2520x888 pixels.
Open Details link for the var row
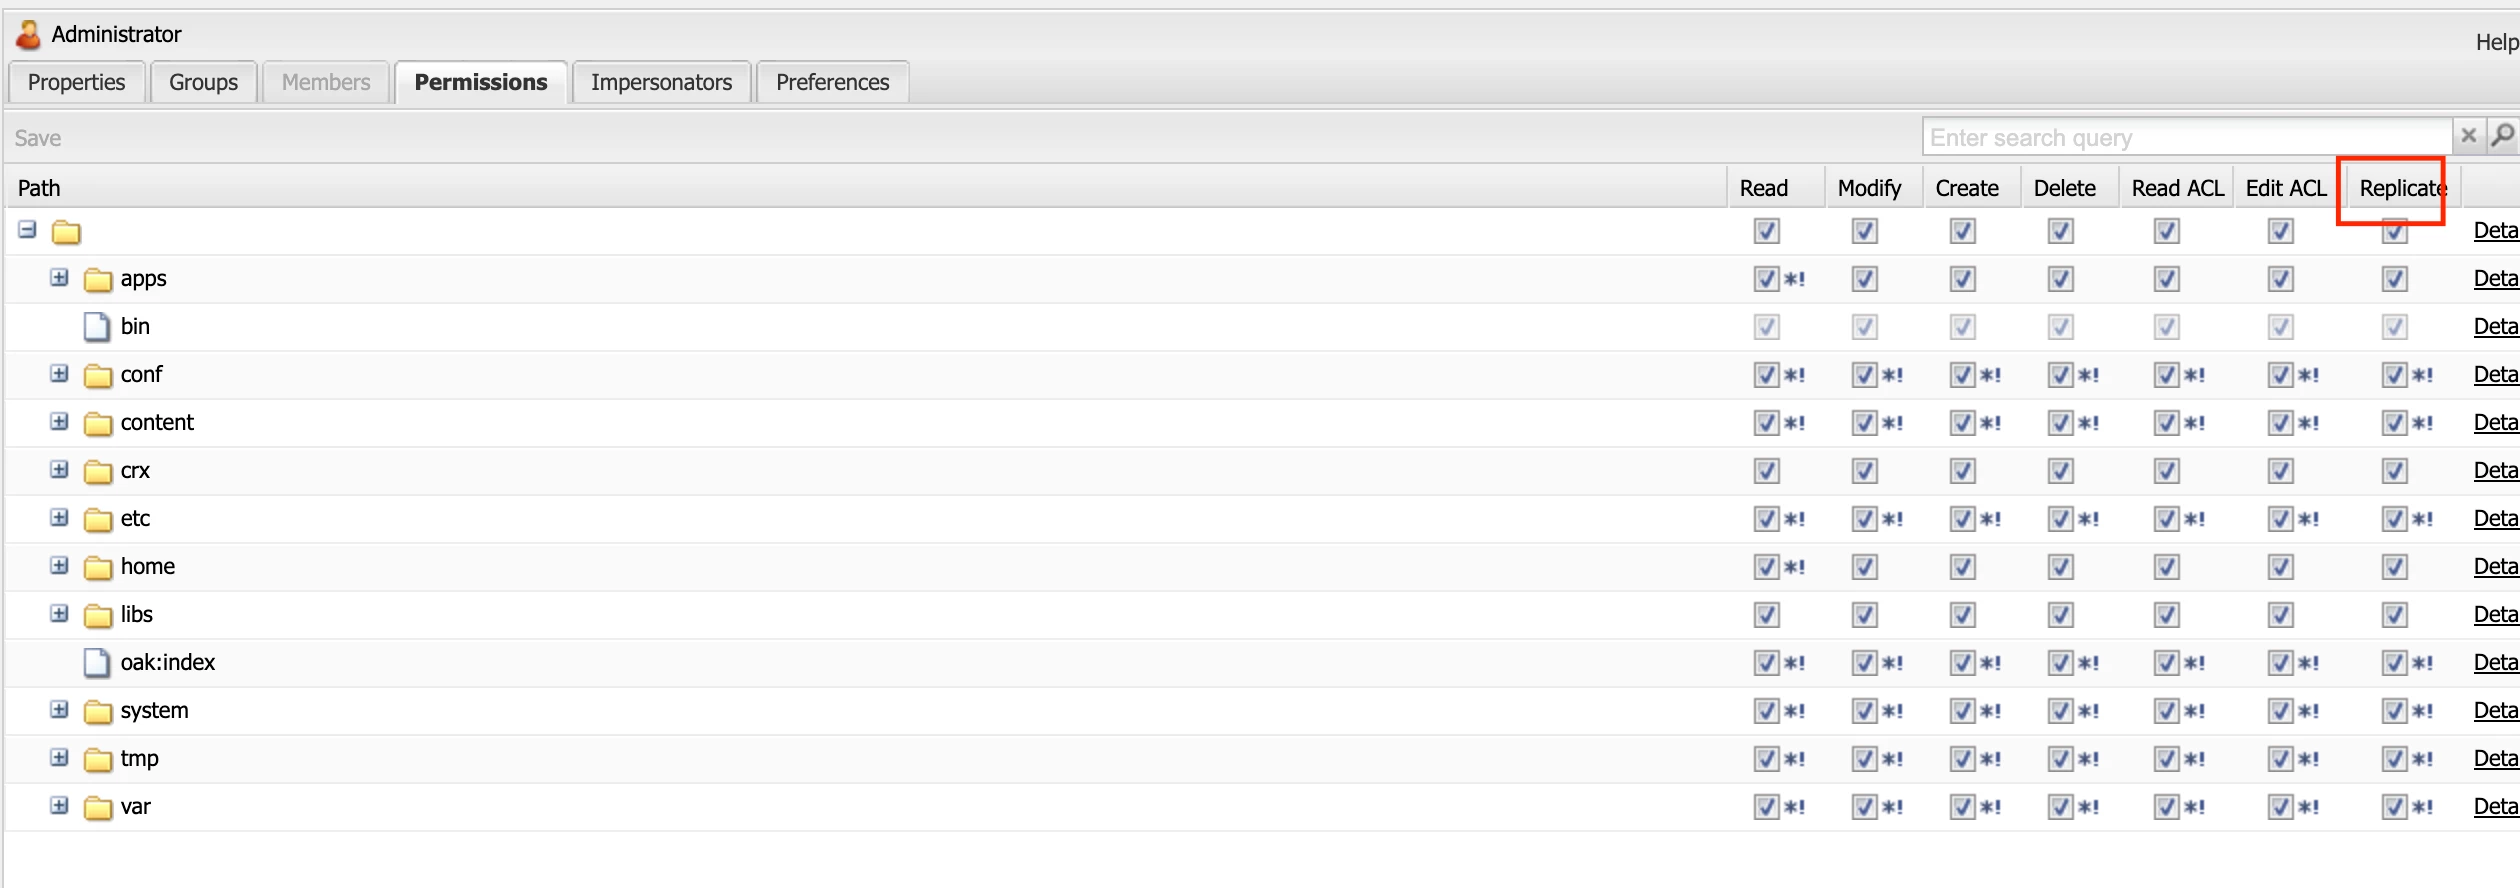pyautogui.click(x=2496, y=807)
